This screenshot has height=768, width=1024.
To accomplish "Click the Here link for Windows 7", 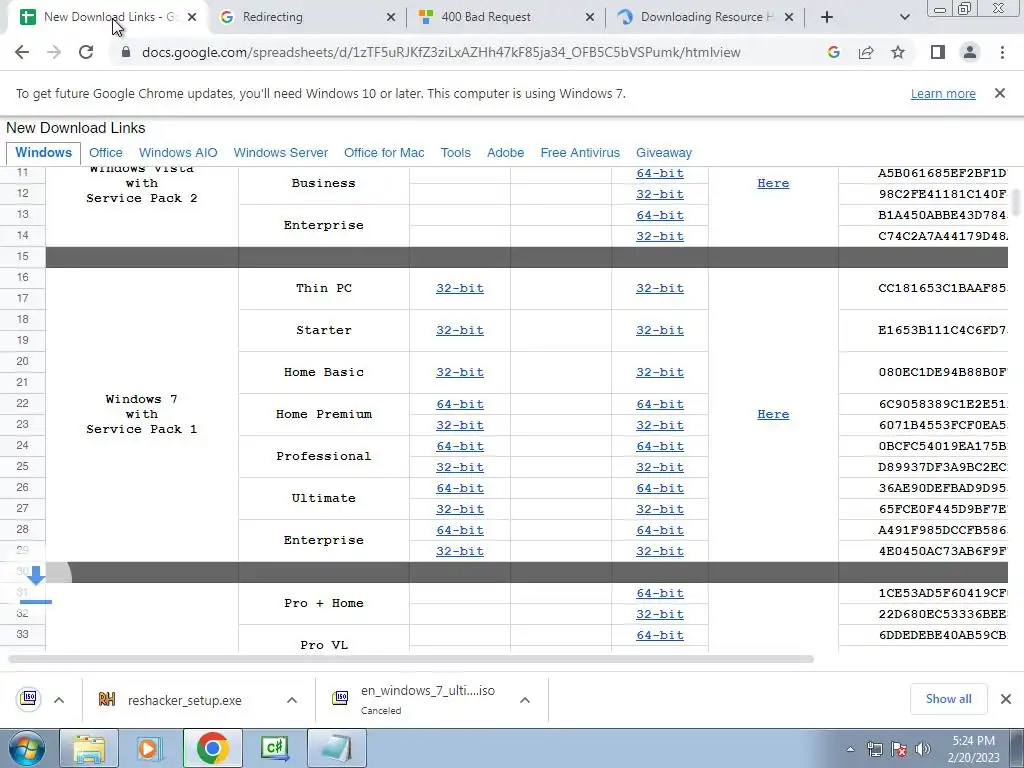I will 773,414.
